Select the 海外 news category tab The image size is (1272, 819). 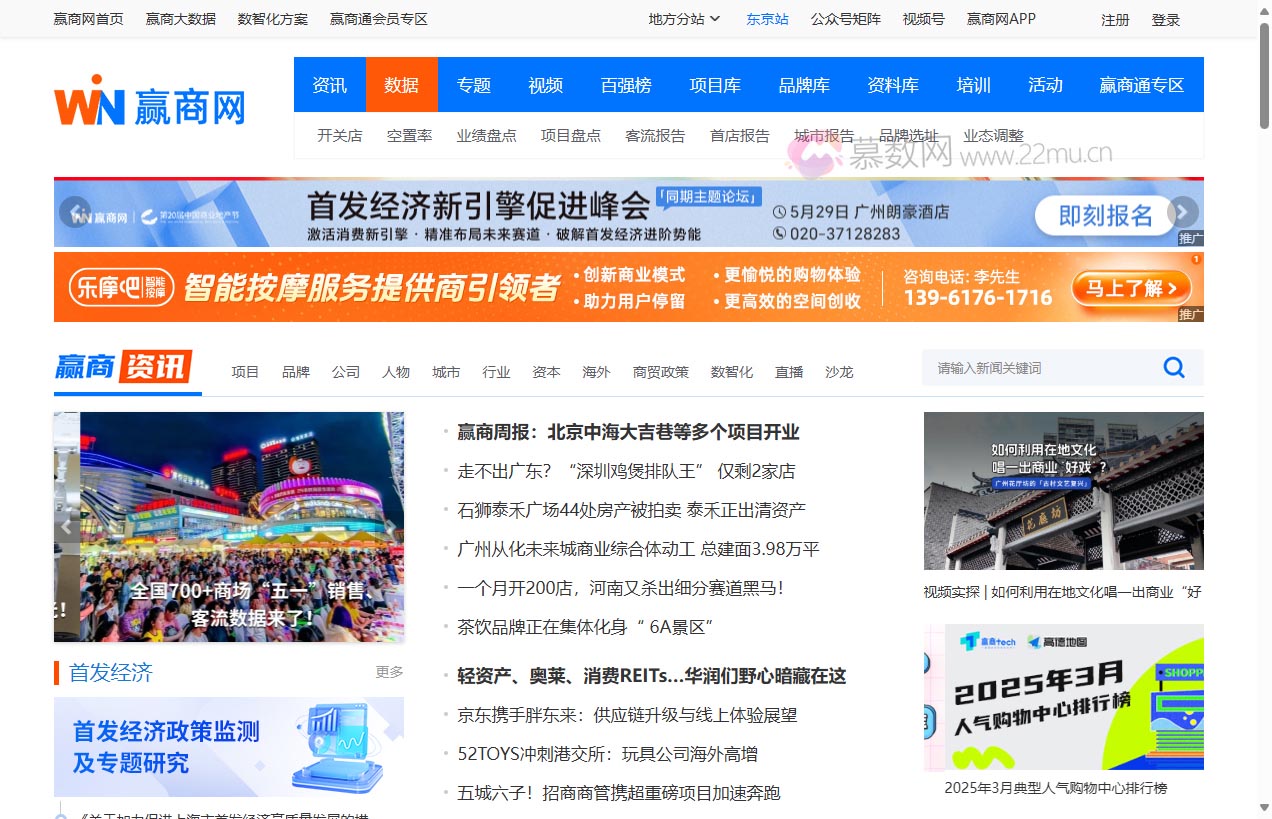596,371
